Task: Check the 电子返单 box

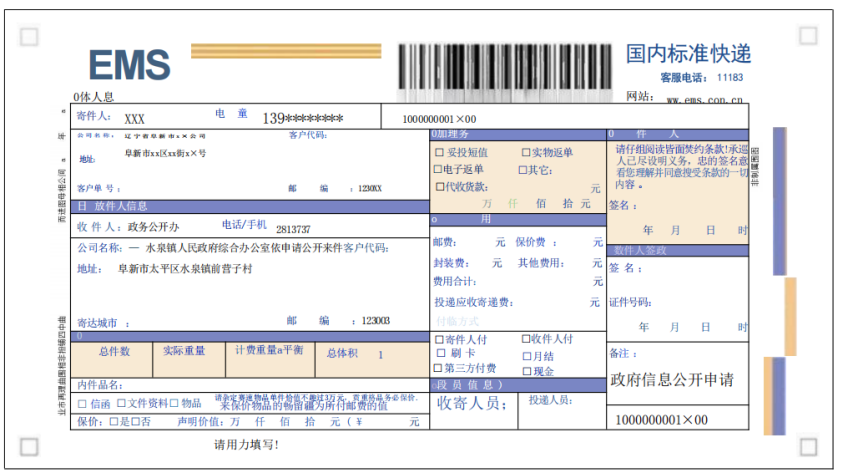Action: click(437, 169)
